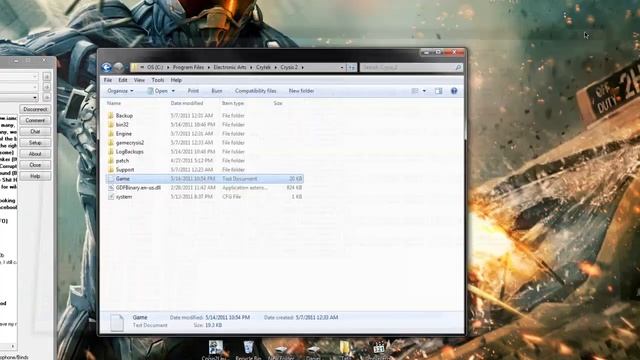Expand the chevron after Crysis 2
Screen dimensions: 640x360
(302, 67)
